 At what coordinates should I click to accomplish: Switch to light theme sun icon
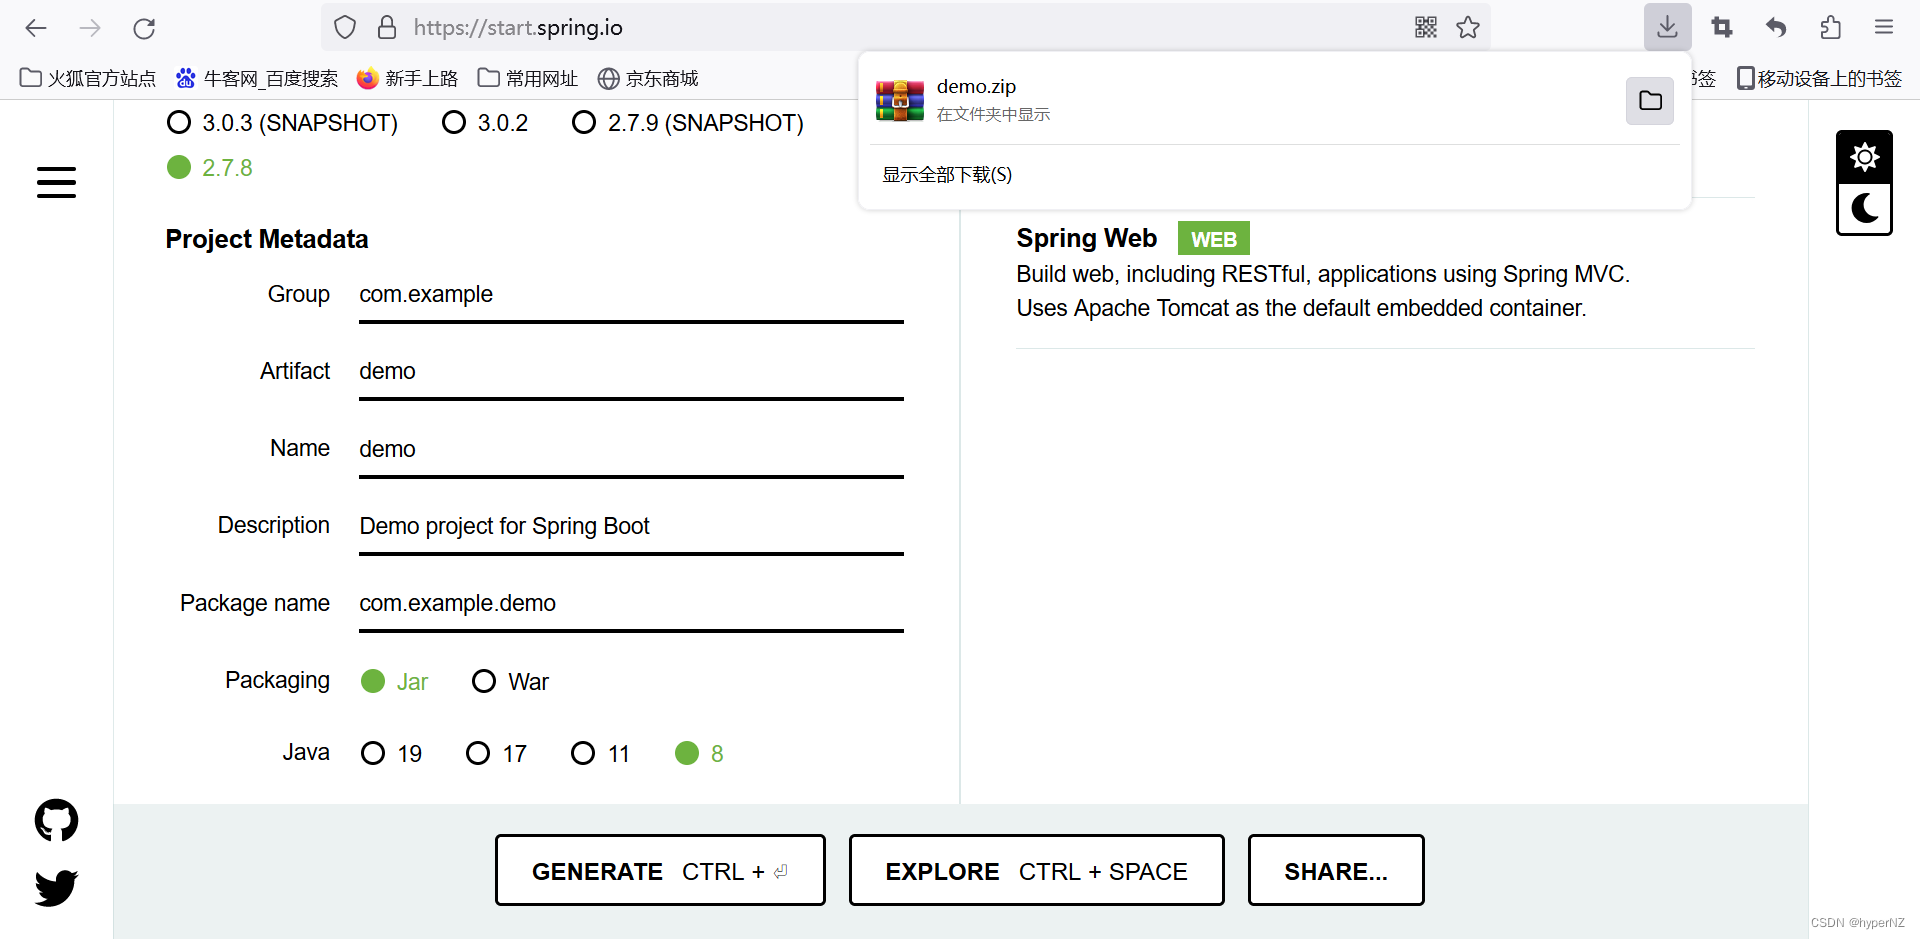point(1864,157)
